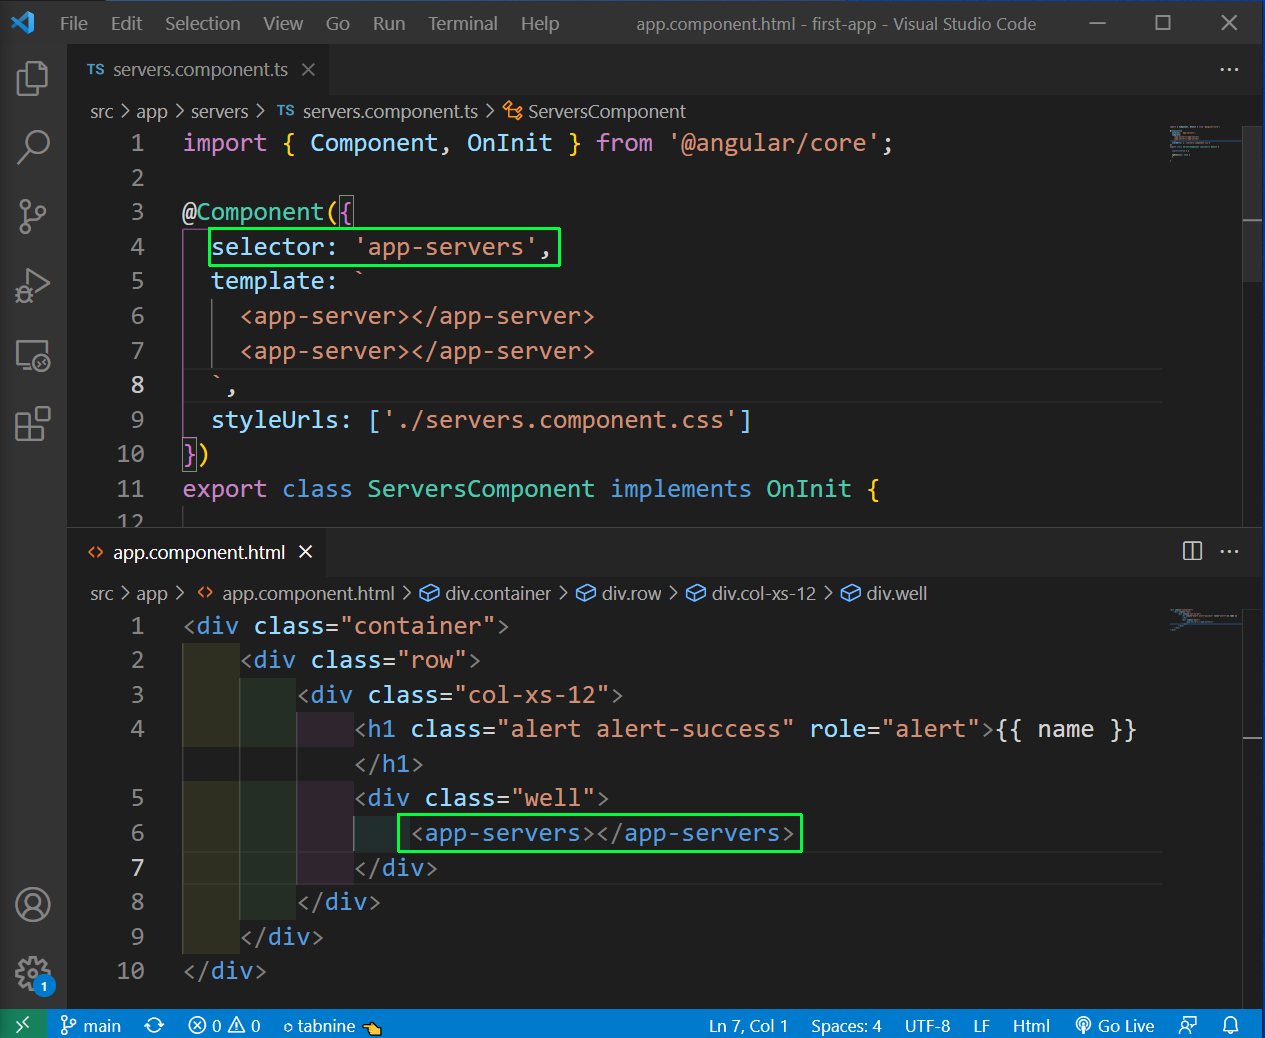The height and width of the screenshot is (1038, 1265).
Task: Open the errors and warnings indicator
Action: point(224,1025)
